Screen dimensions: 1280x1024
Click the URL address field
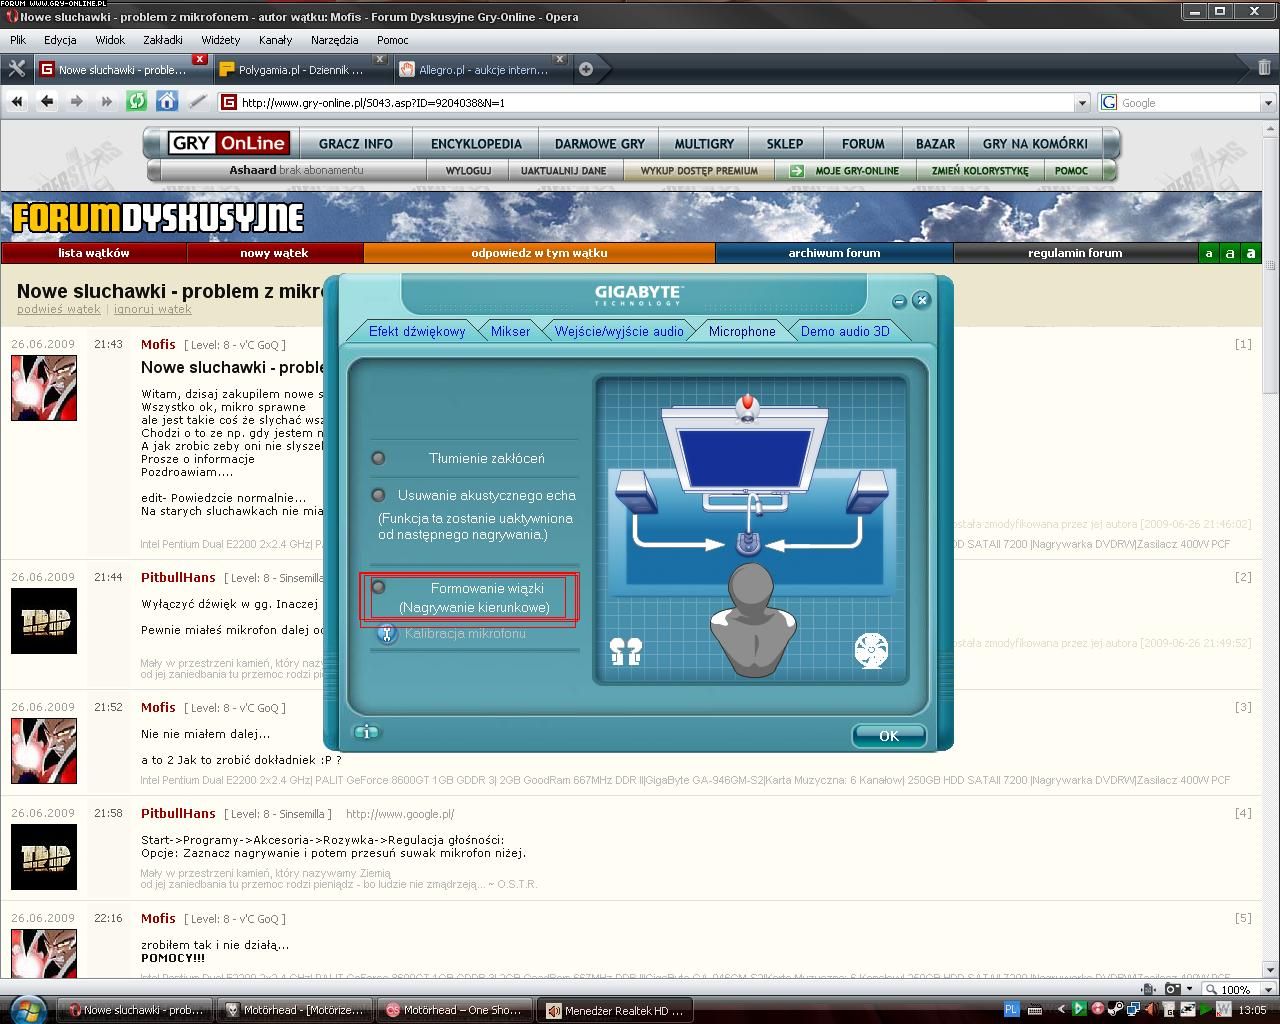pos(655,102)
